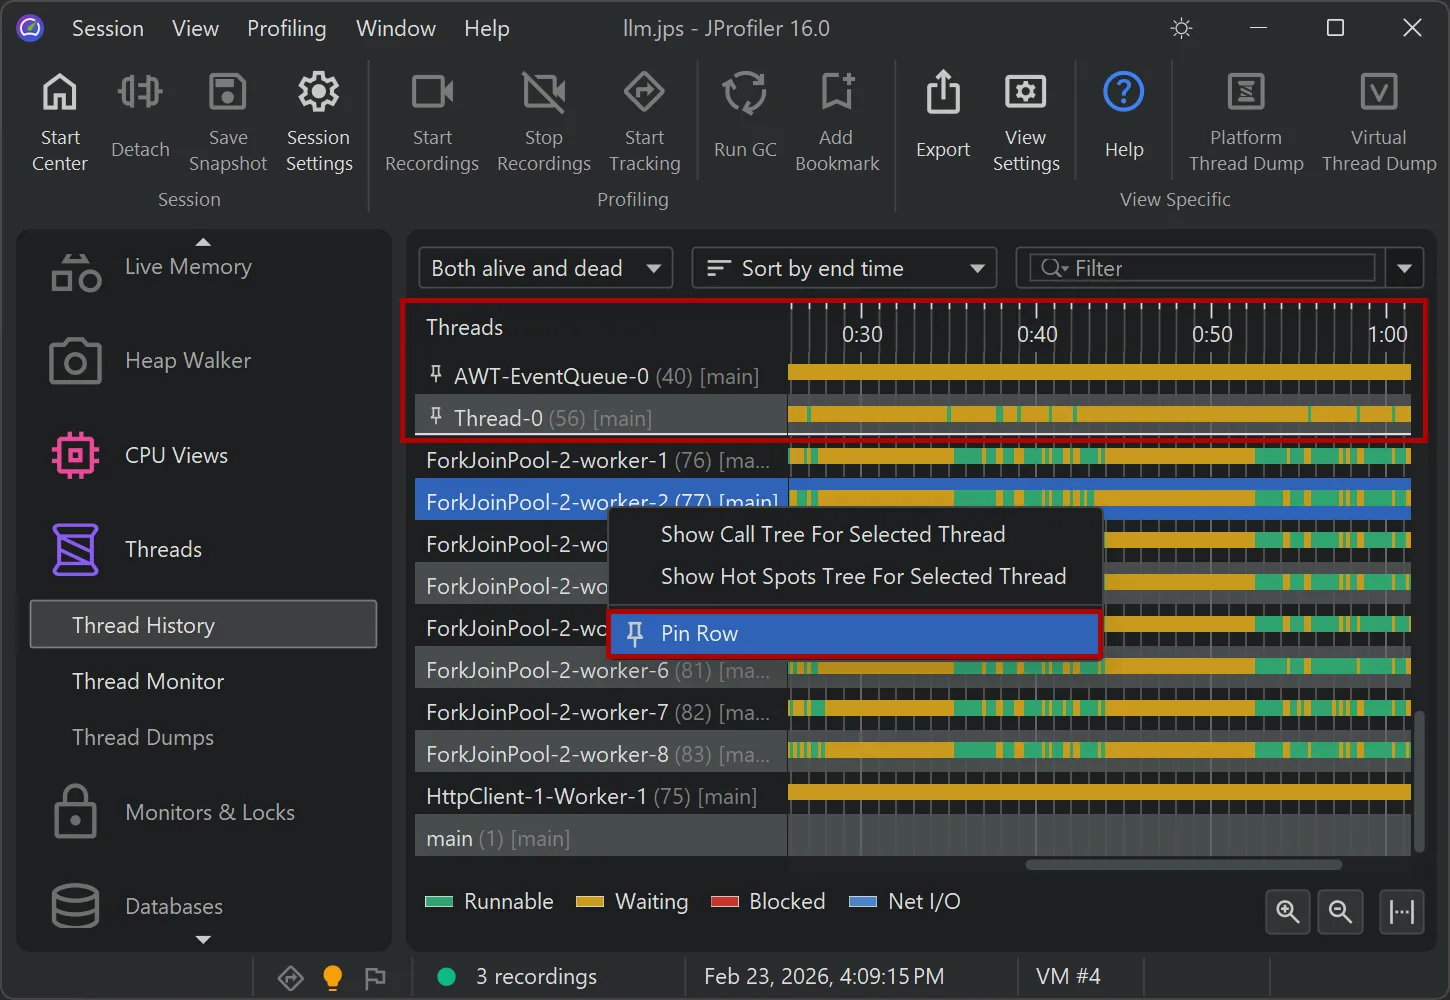This screenshot has width=1450, height=1000.
Task: Open the Platform Thread Dump view
Action: (1244, 120)
